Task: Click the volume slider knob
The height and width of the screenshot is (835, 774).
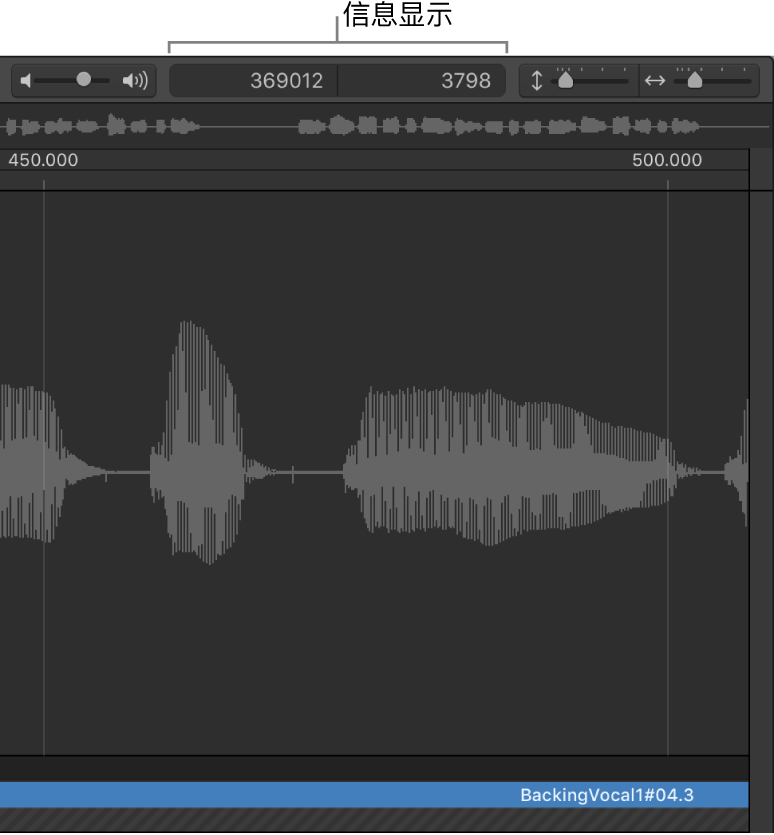Action: (x=84, y=80)
